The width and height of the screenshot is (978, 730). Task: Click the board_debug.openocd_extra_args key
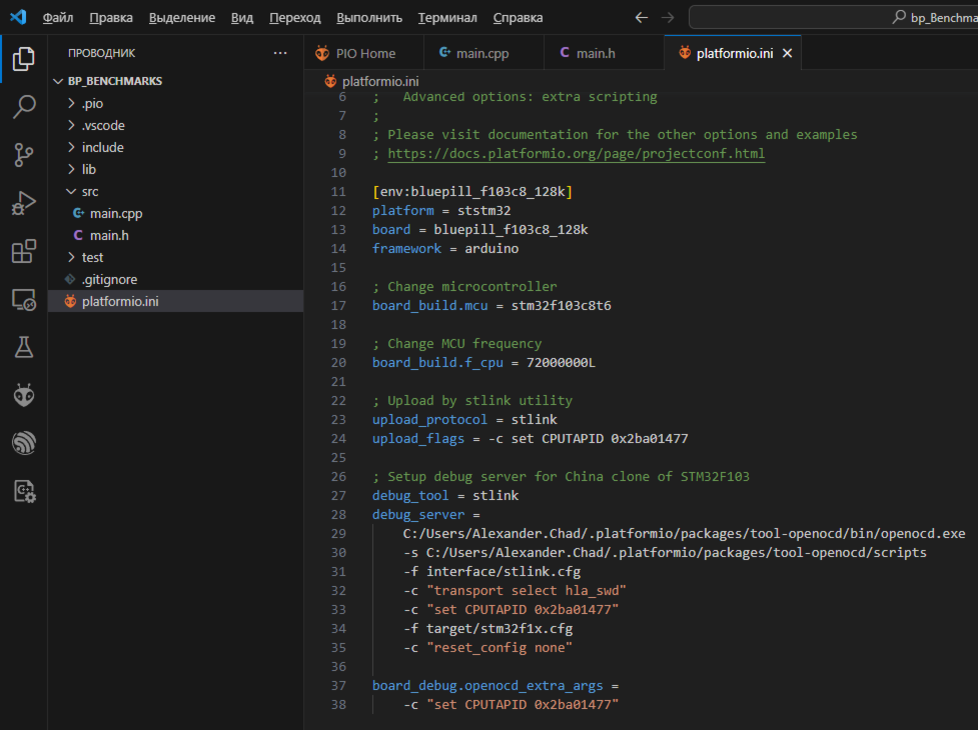point(488,686)
